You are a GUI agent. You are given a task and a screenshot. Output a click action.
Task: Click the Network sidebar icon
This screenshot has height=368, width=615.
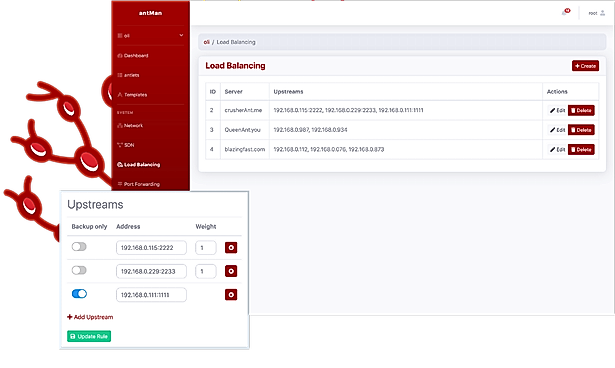pos(120,126)
